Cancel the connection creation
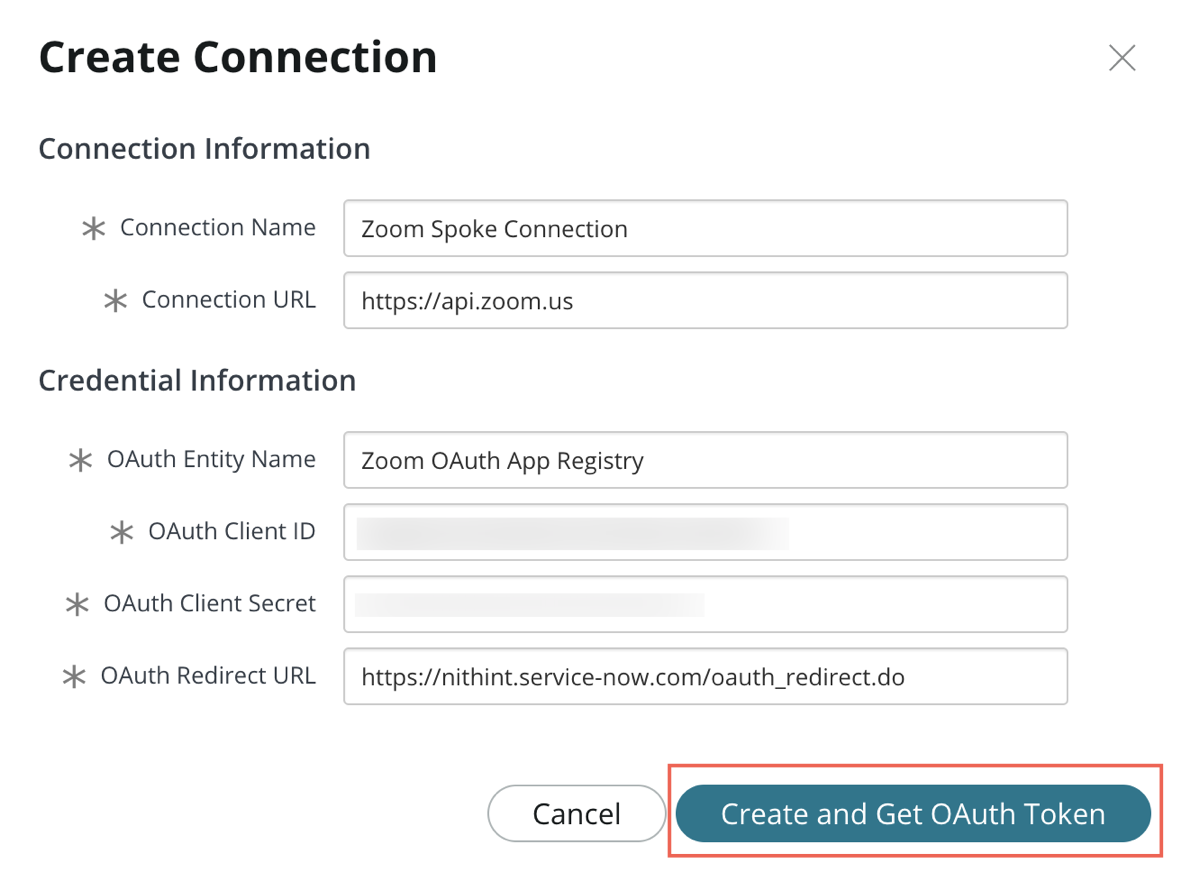1200x882 pixels. click(576, 813)
